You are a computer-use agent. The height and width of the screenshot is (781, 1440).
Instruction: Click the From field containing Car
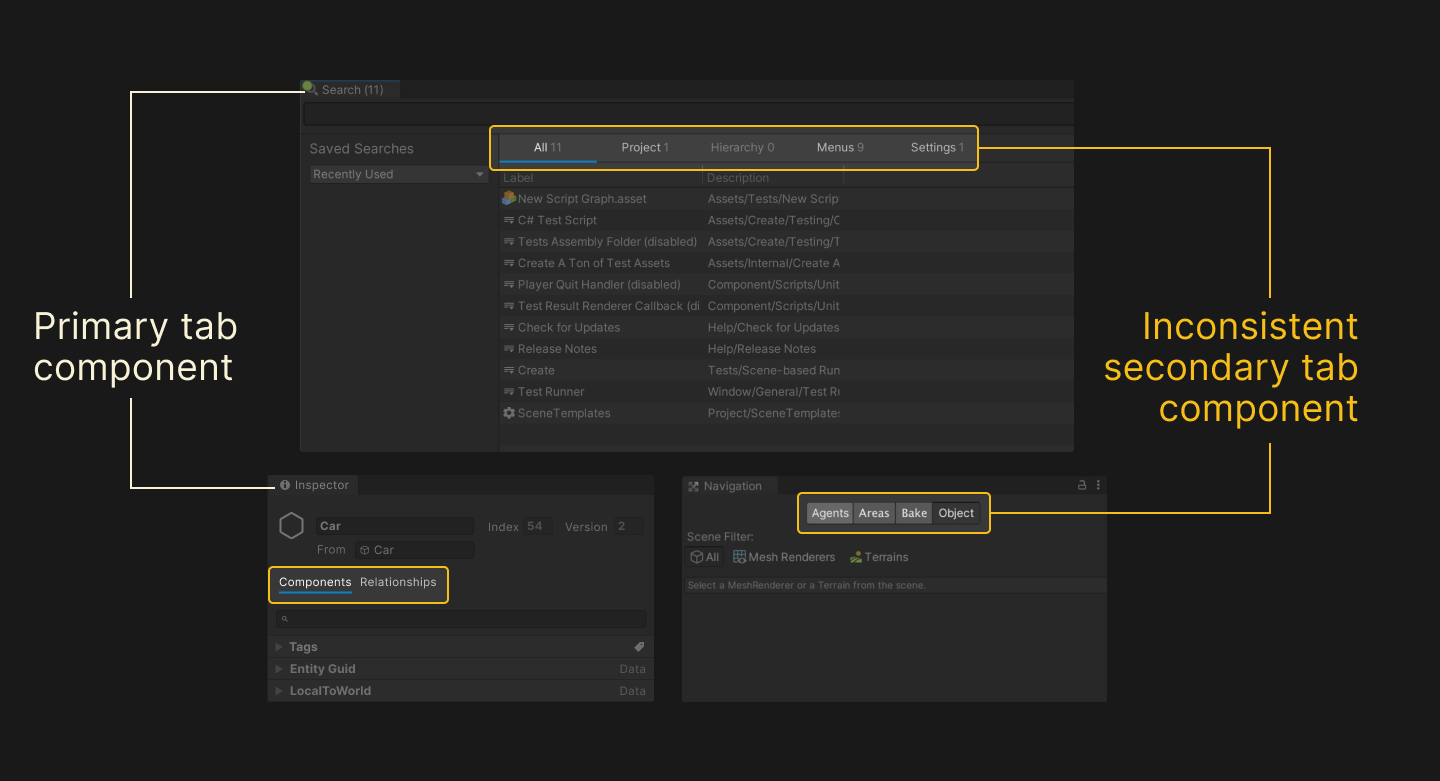(x=415, y=550)
